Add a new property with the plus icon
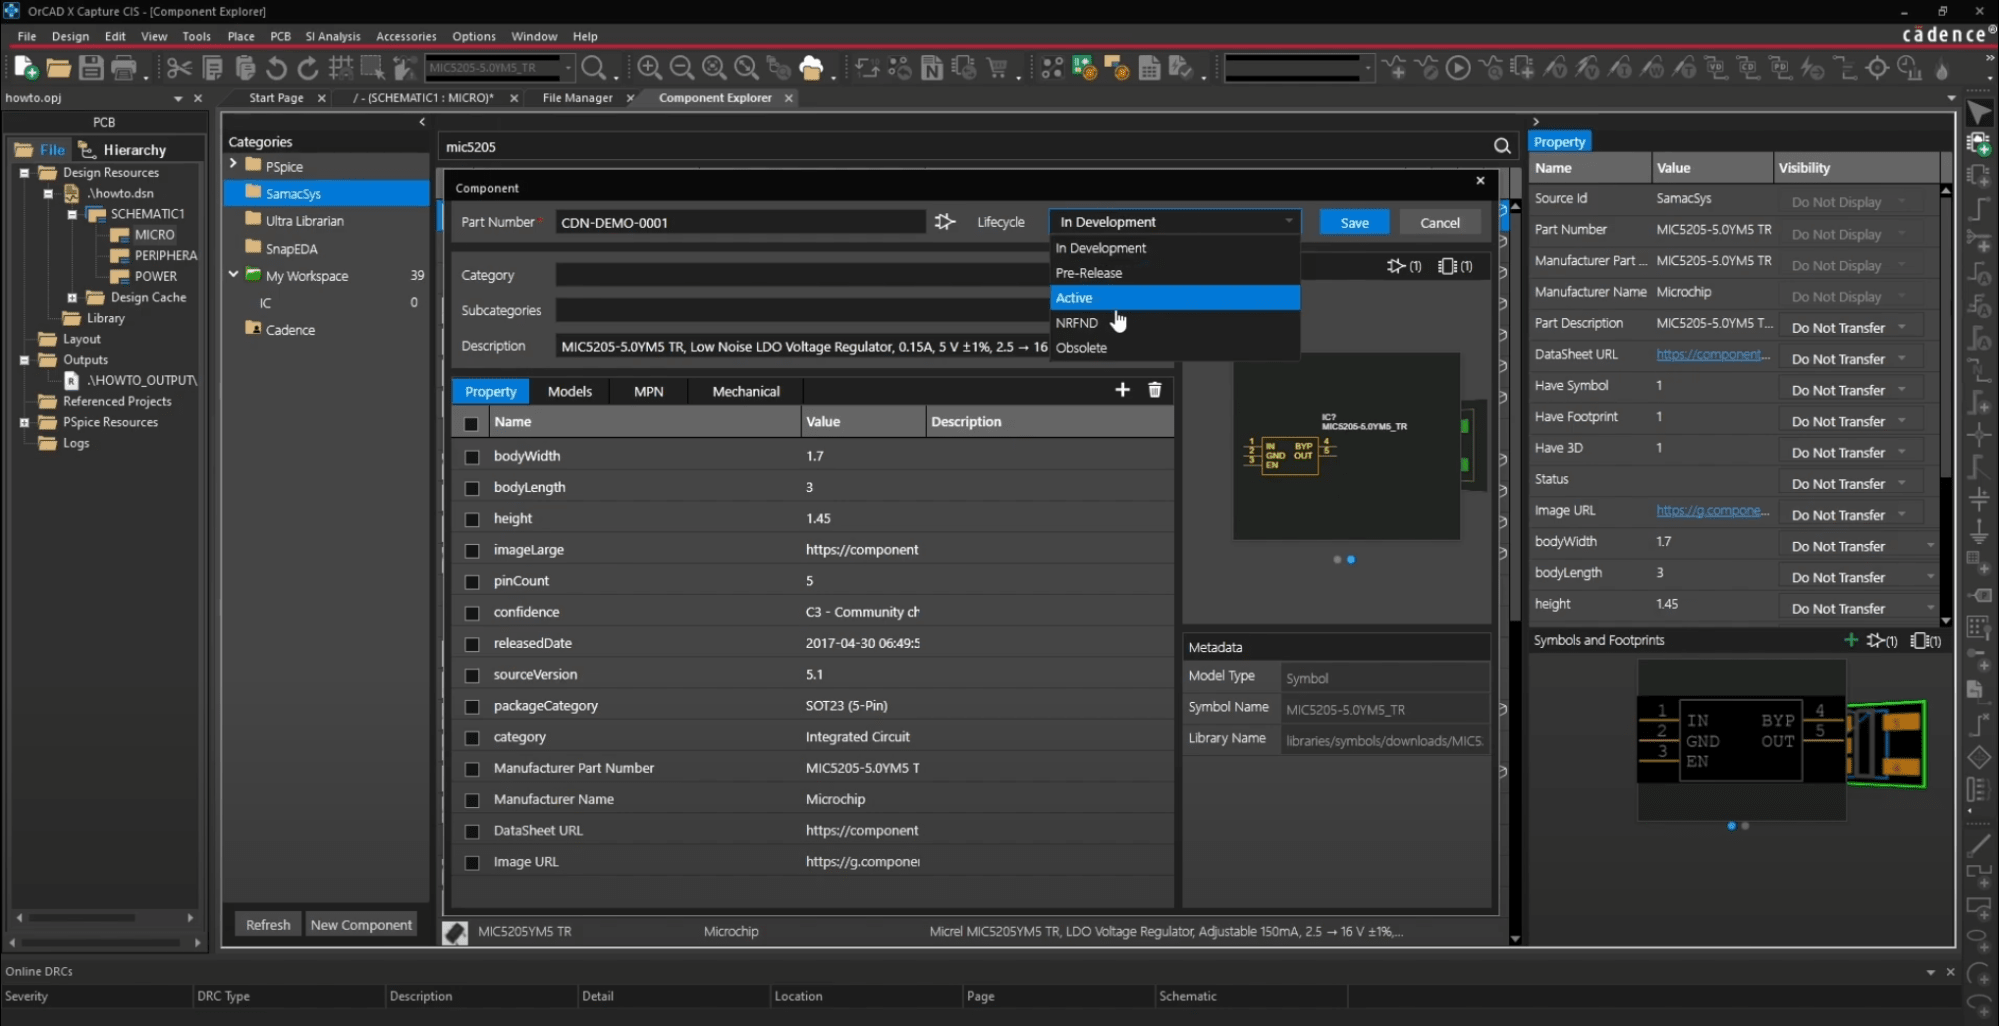The width and height of the screenshot is (1999, 1027). coord(1122,390)
